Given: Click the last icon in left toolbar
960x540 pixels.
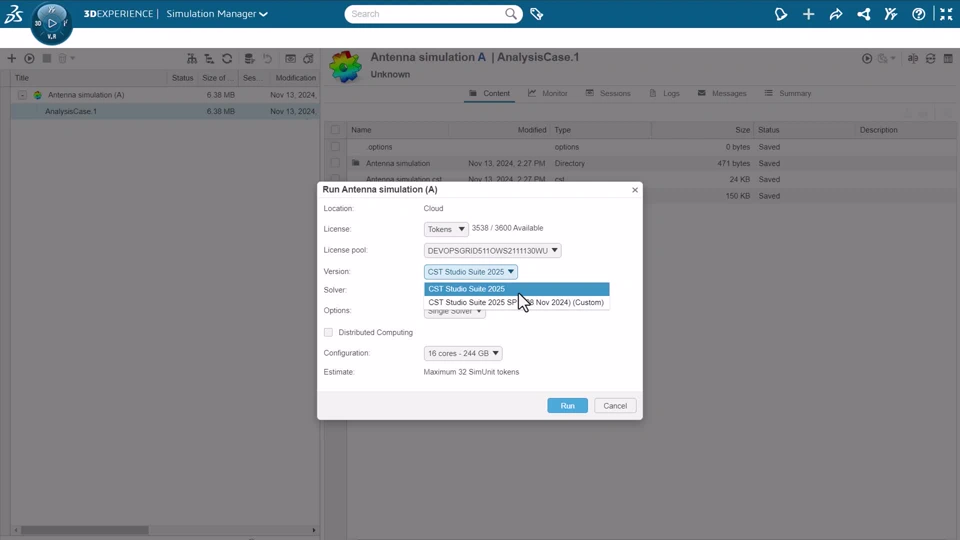Looking at the screenshot, I should pyautogui.click(x=309, y=59).
